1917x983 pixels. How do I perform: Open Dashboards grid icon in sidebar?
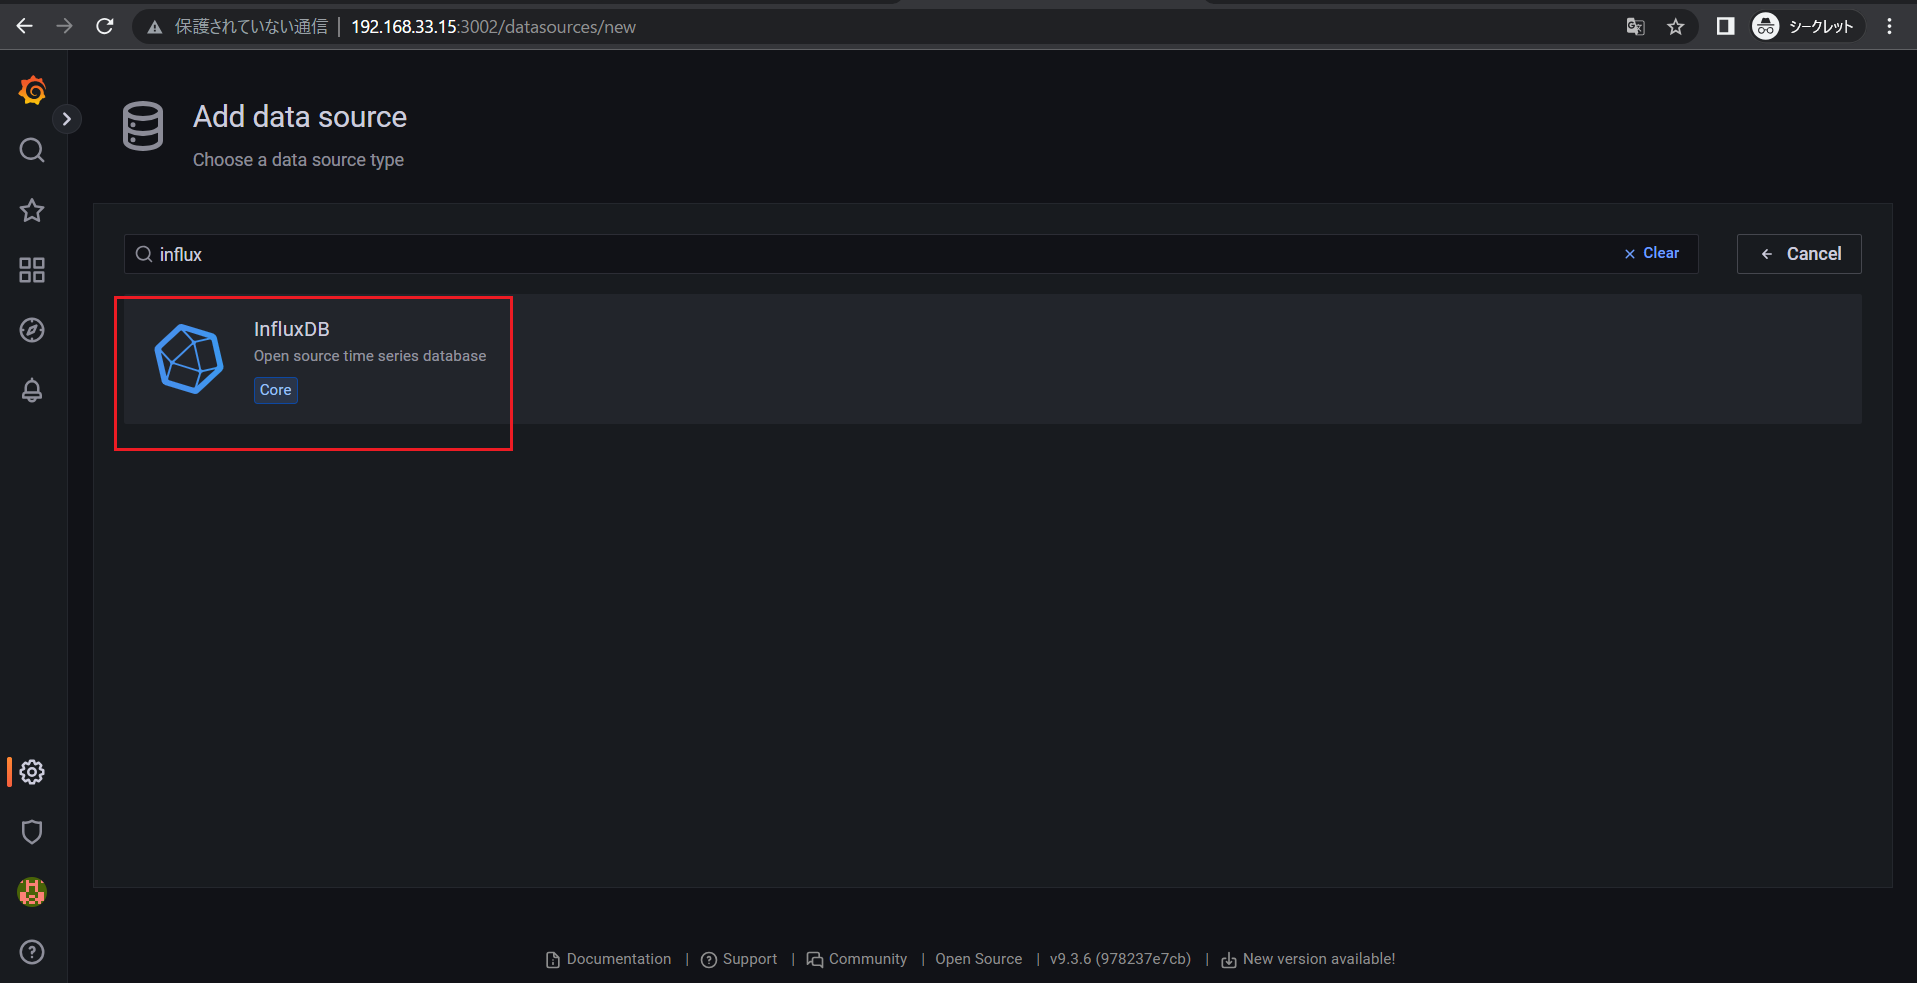[32, 270]
